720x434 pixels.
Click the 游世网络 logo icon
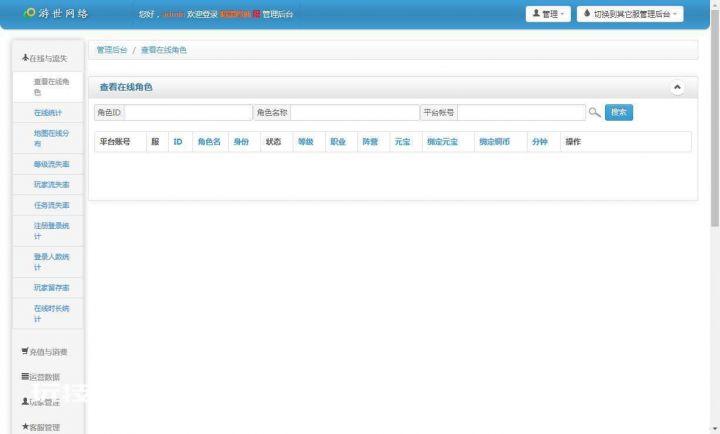29,13
